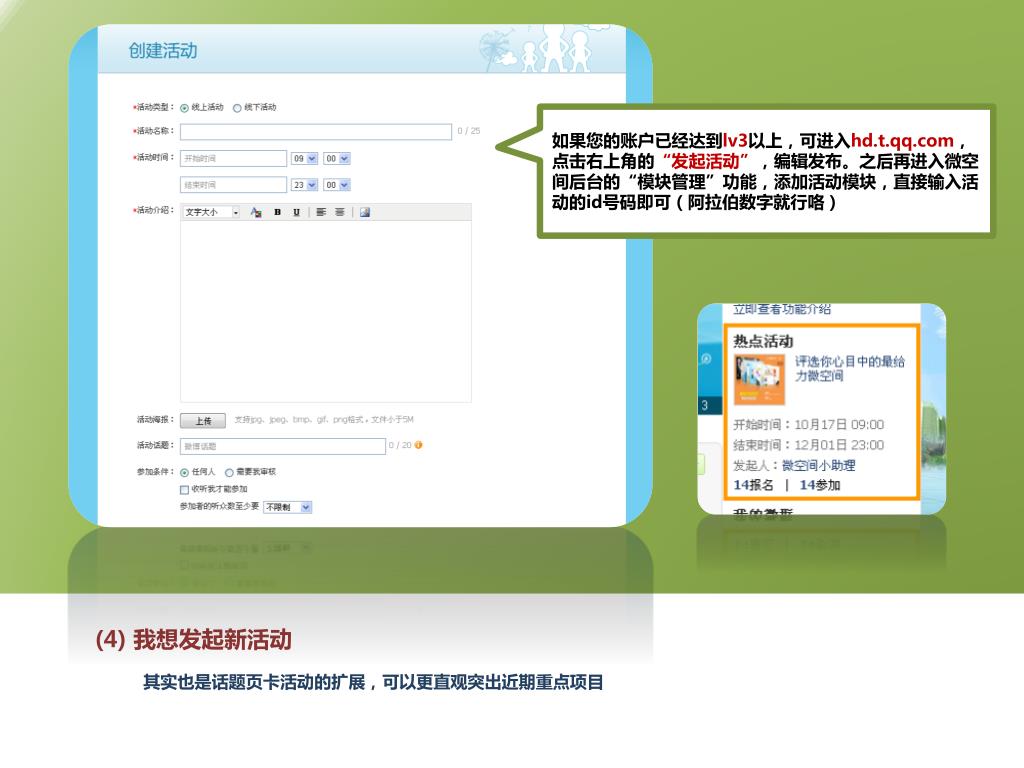Select the 线下活动 radio option
Image resolution: width=1024 pixels, height=768 pixels.
[x=237, y=108]
